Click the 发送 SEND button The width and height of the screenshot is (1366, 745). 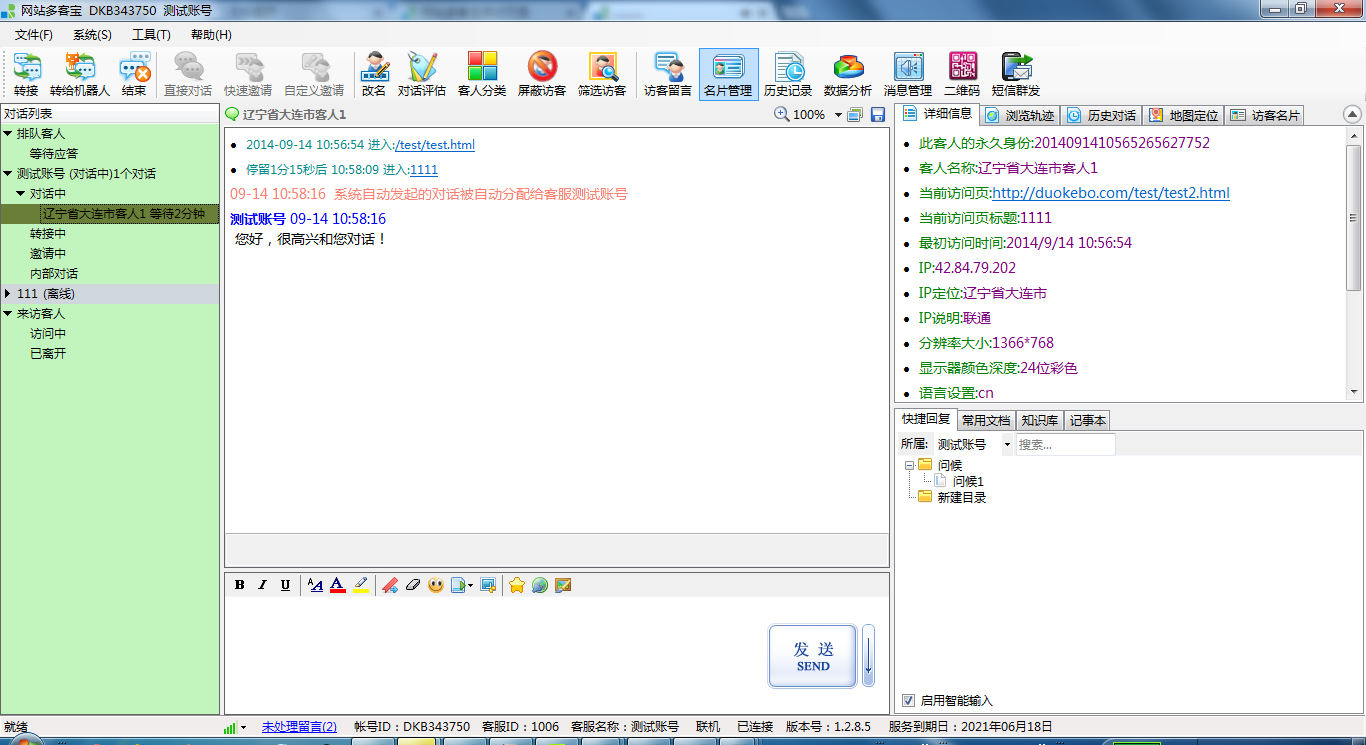(812, 656)
